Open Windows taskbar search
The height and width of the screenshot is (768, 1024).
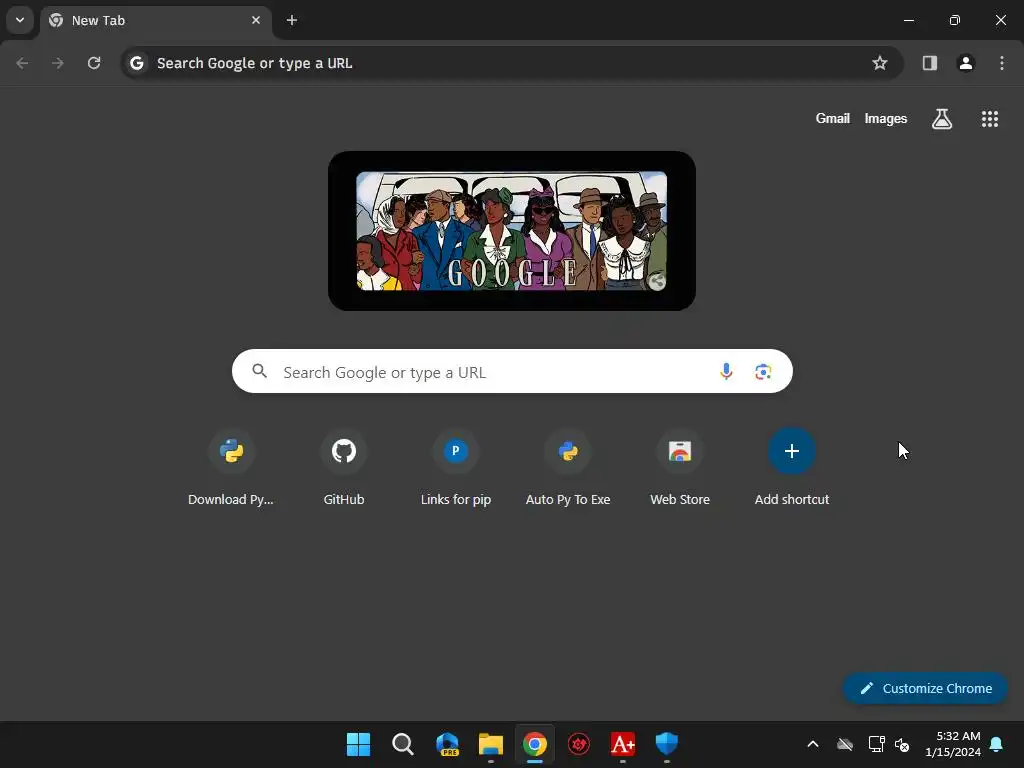403,744
